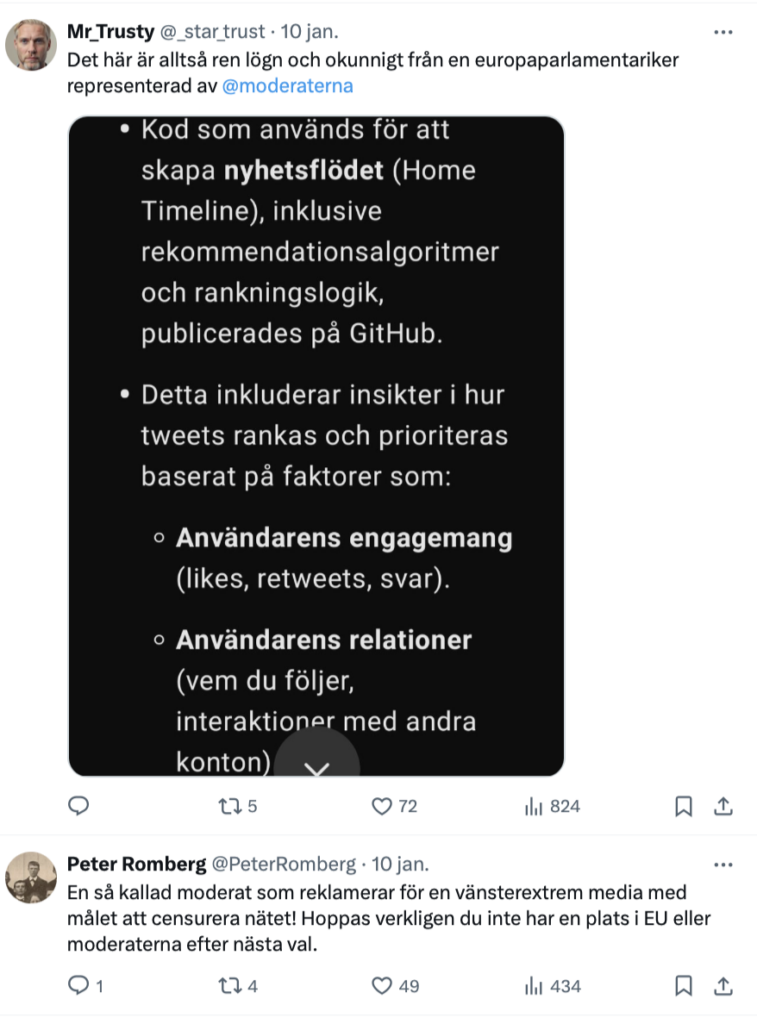Share Peter Romberg's tweet
757x1024 pixels.
[726, 986]
